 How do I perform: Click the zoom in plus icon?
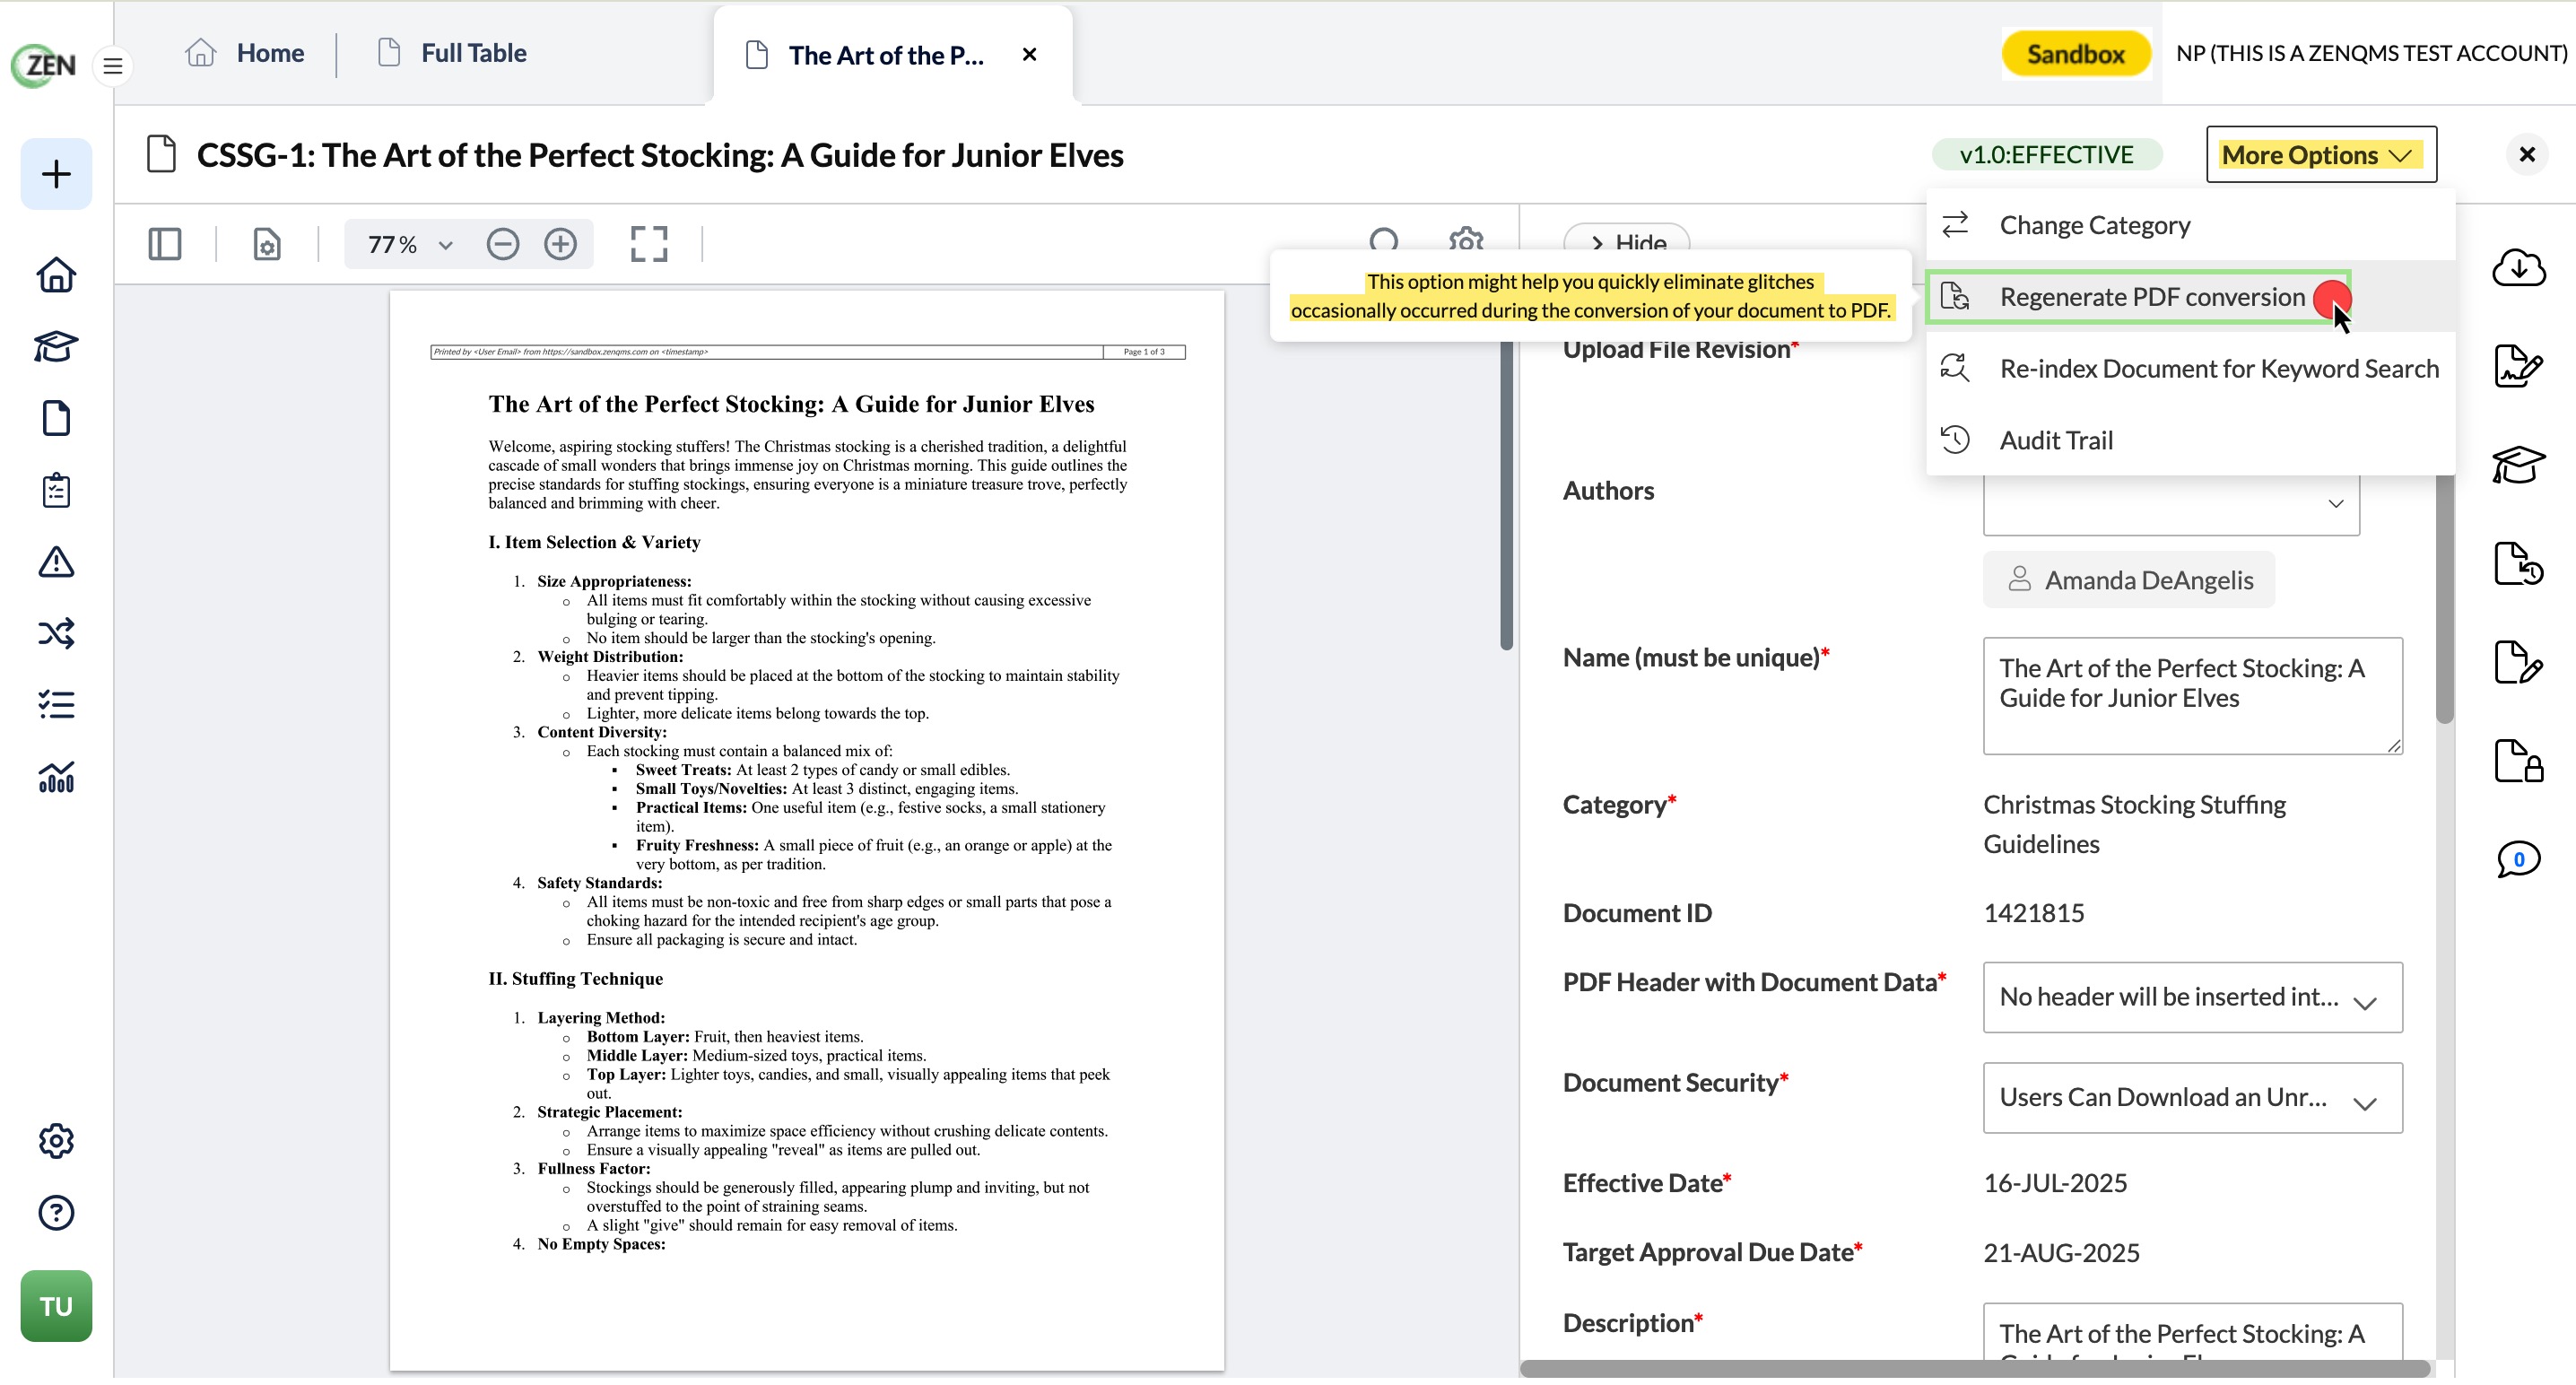click(561, 245)
